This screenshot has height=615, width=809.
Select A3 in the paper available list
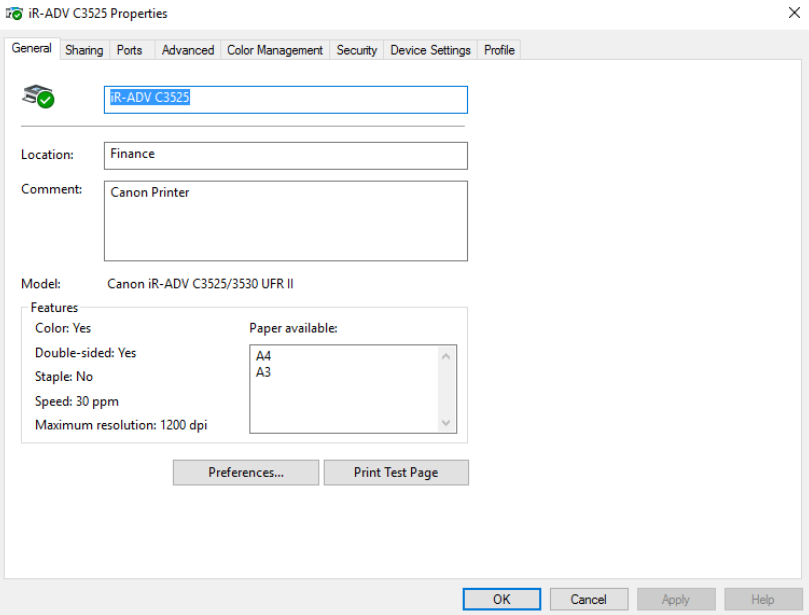click(263, 372)
